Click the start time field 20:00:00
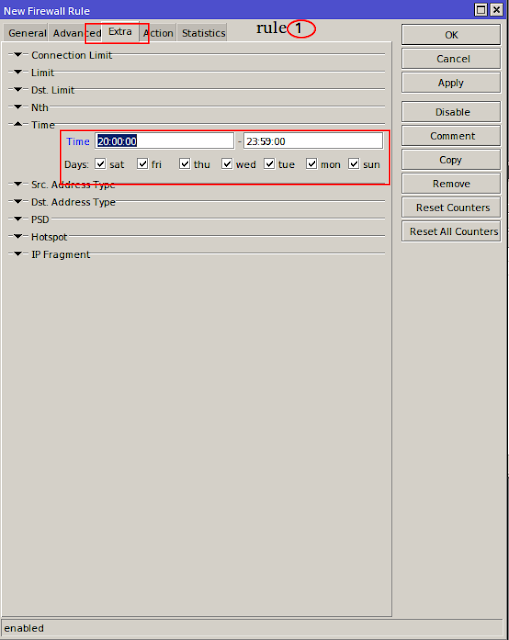The width and height of the screenshot is (509, 640). point(164,141)
